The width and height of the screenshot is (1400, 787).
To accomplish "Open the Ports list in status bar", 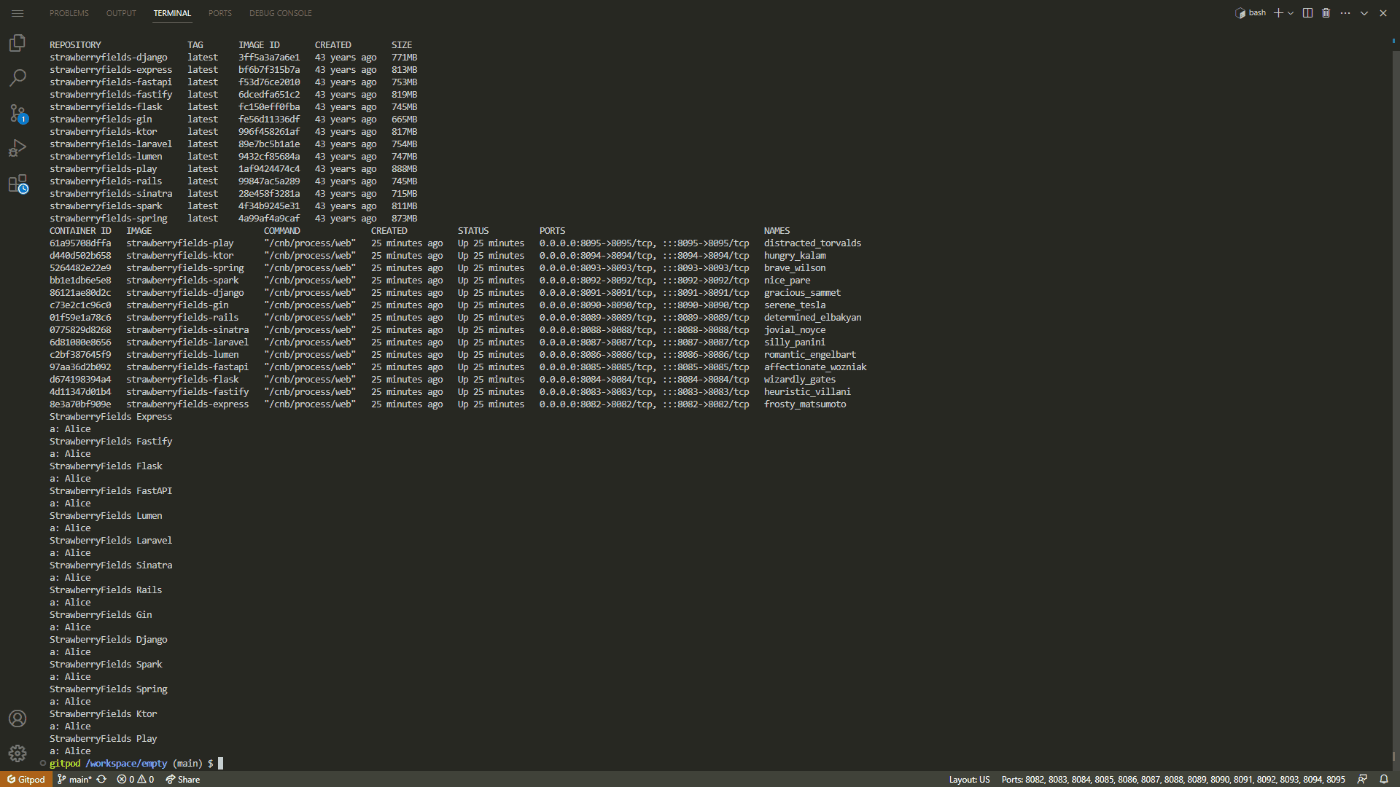I will [x=1173, y=779].
